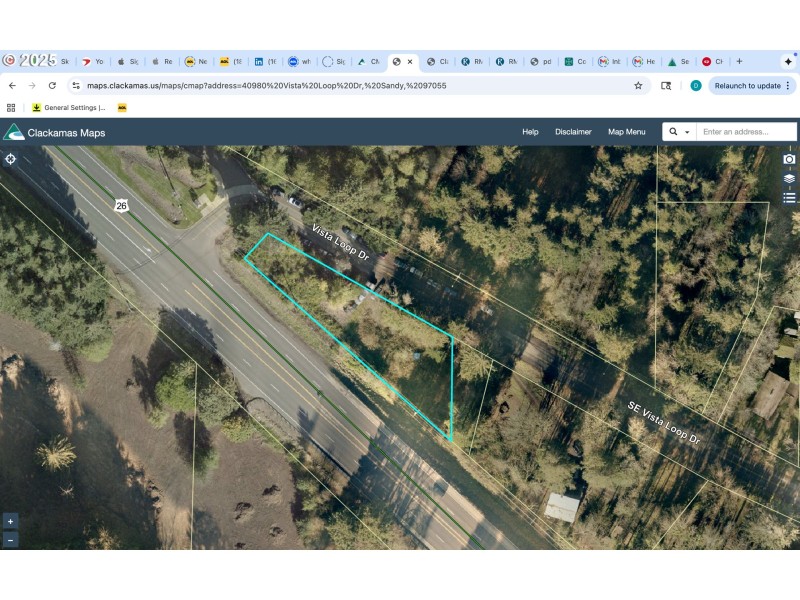Expand the search type dropdown arrow
Image resolution: width=800 pixels, height=600 pixels.
click(x=687, y=132)
